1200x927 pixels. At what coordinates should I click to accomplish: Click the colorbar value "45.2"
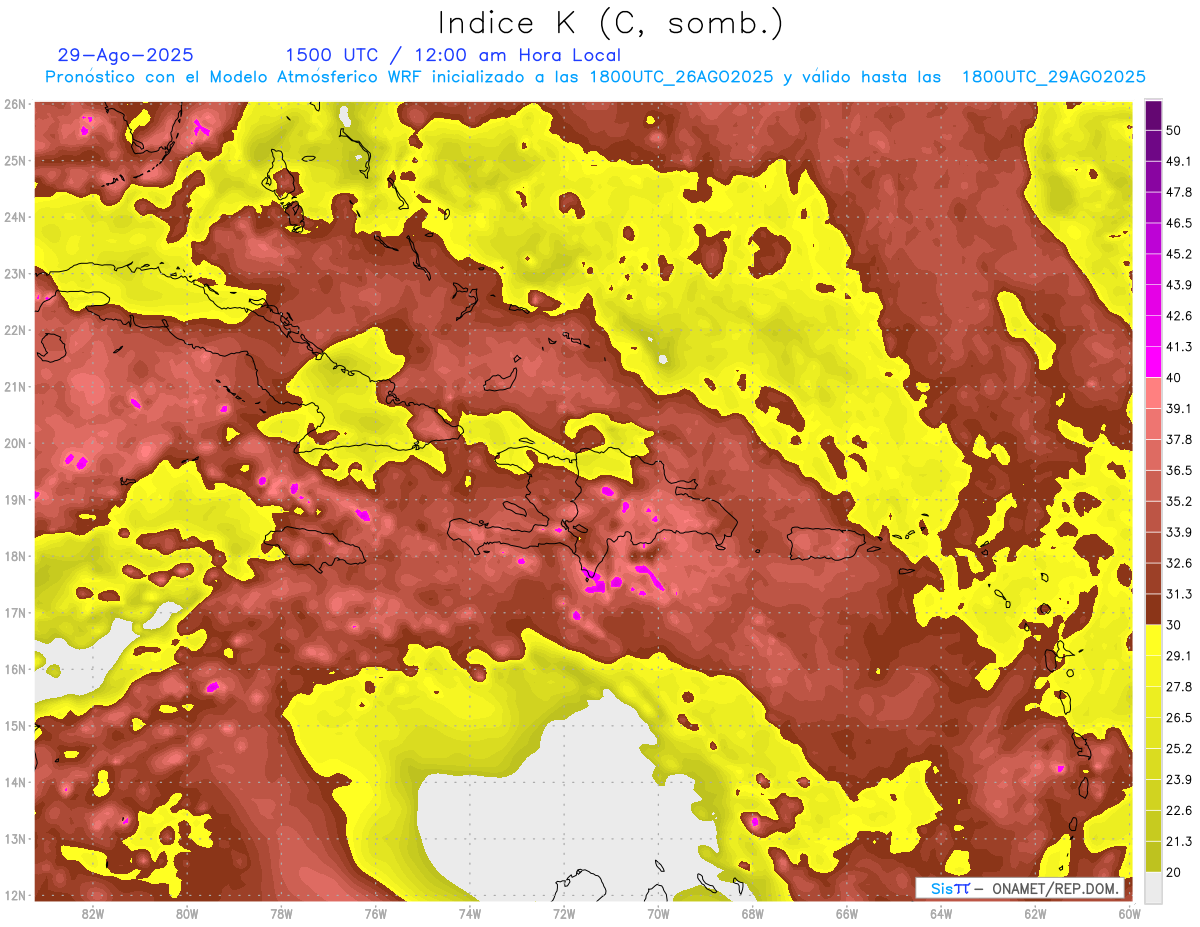(x=1179, y=254)
